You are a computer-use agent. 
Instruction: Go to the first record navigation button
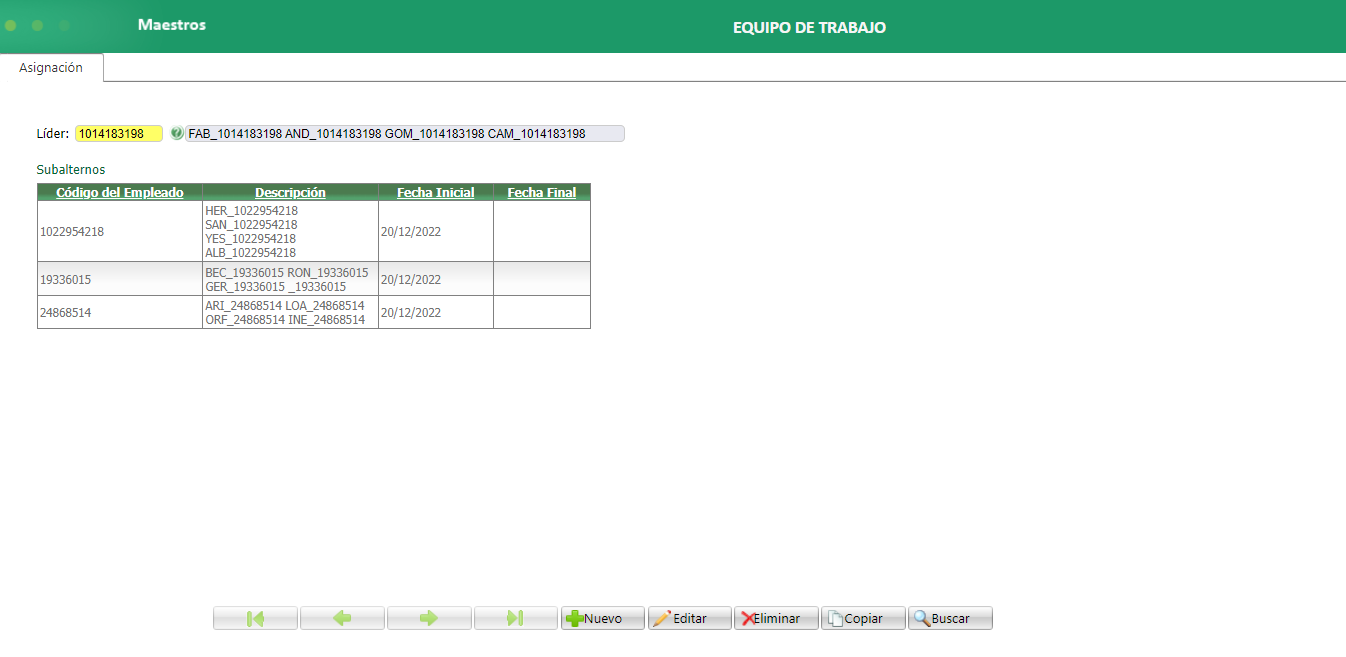(255, 618)
